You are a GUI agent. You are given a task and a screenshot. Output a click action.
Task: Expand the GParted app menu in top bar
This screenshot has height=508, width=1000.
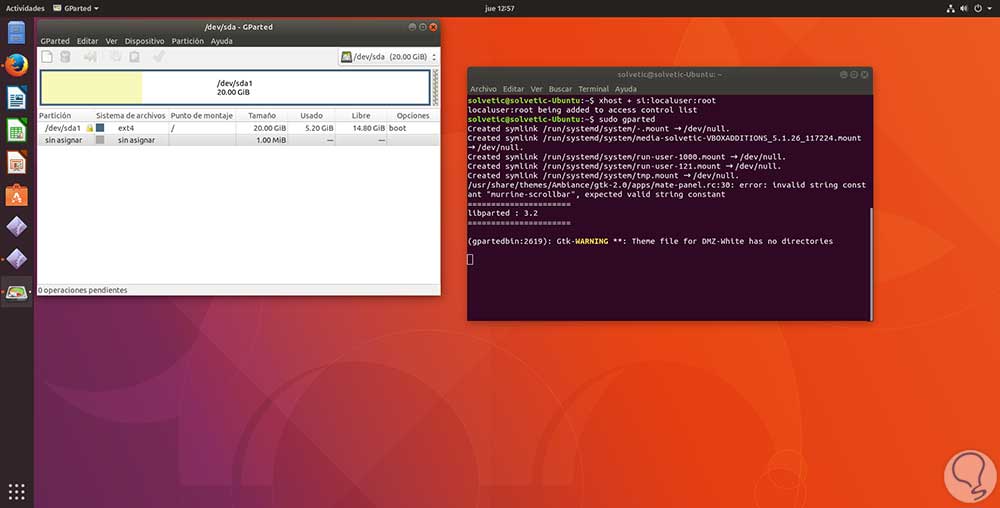pyautogui.click(x=80, y=8)
